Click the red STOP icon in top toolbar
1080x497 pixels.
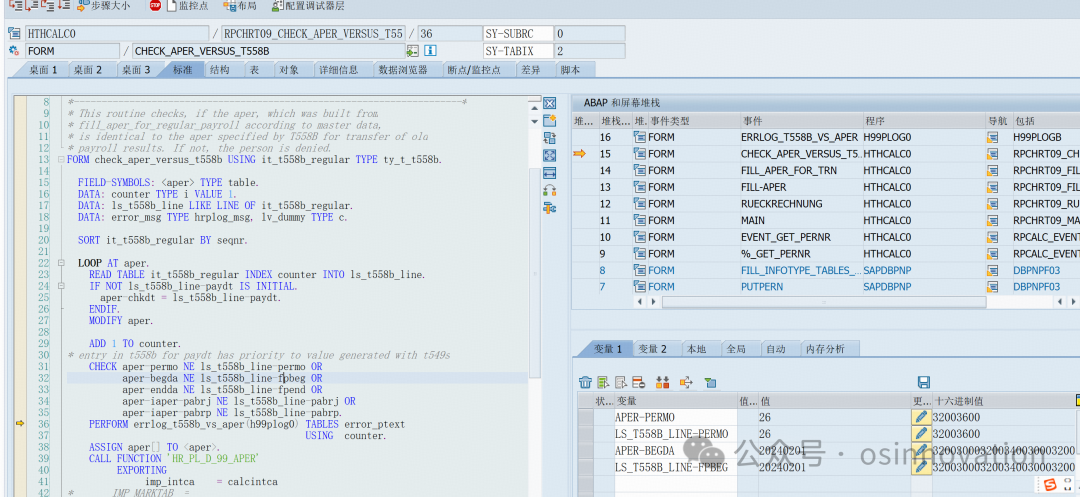155,6
